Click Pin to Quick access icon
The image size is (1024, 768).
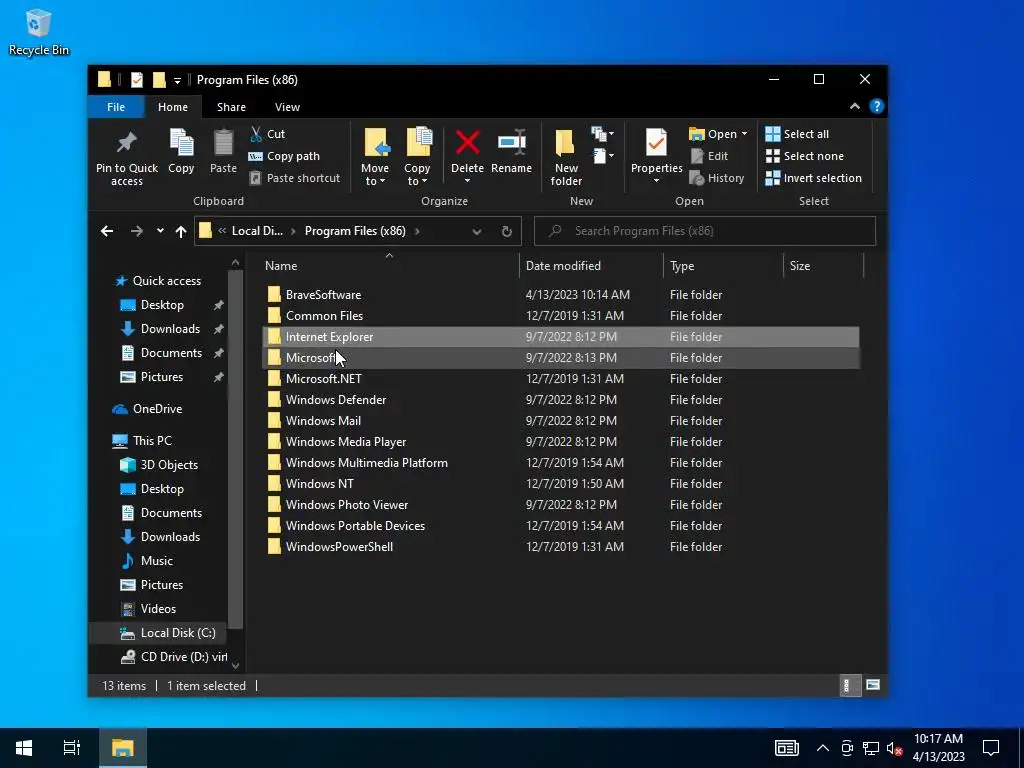(127, 142)
